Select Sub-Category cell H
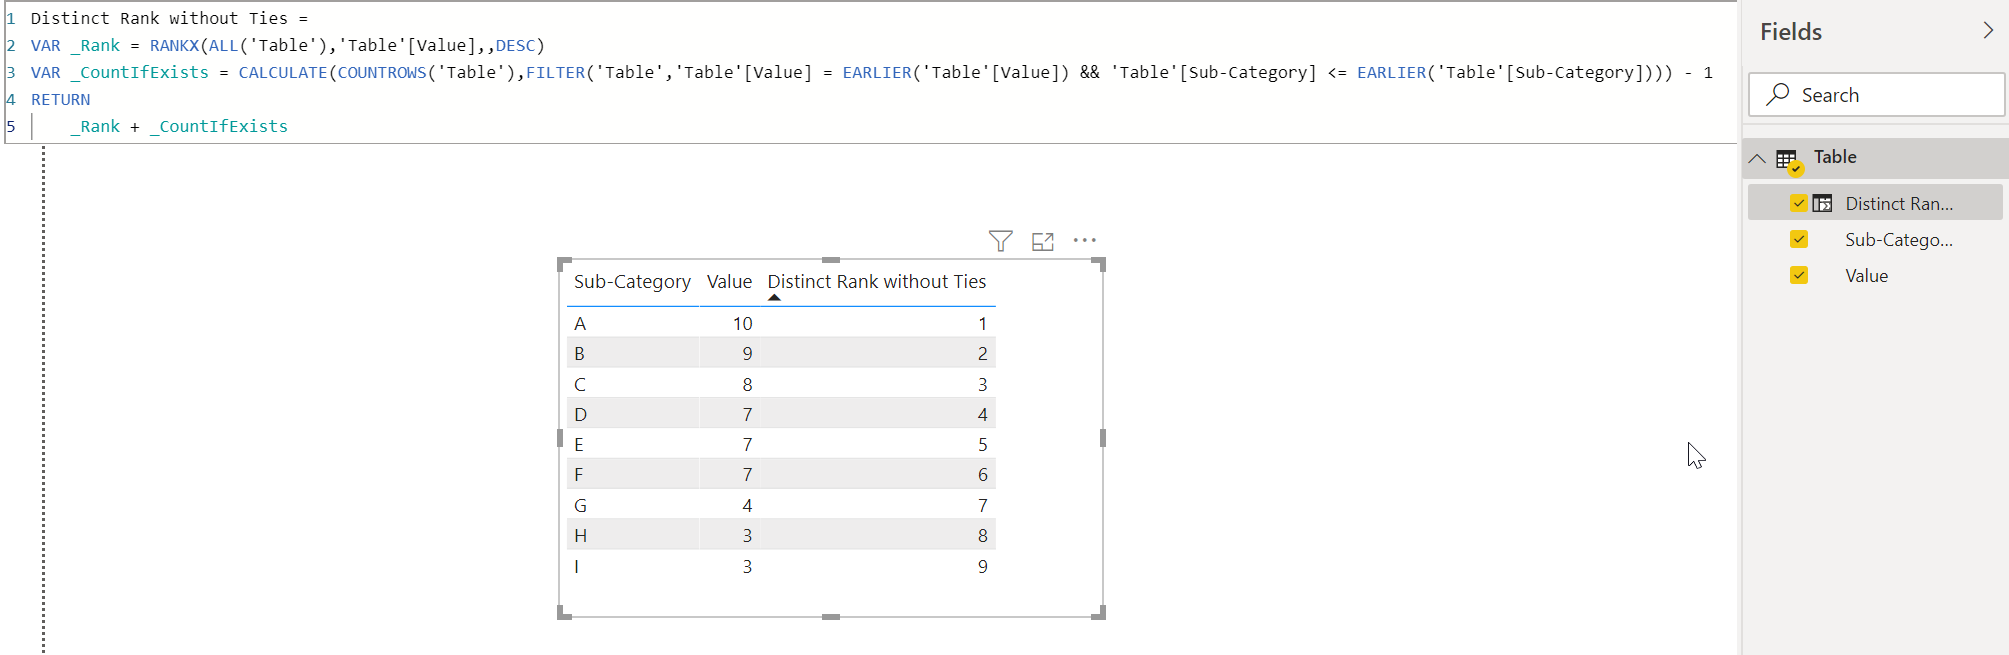 click(x=580, y=536)
